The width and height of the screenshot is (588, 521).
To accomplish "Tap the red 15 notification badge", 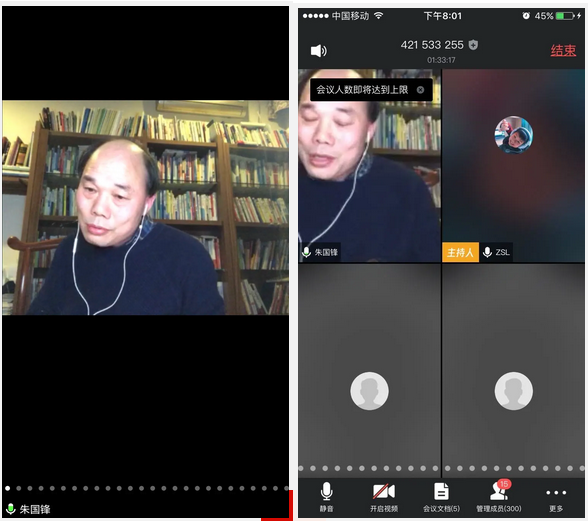I will point(504,484).
